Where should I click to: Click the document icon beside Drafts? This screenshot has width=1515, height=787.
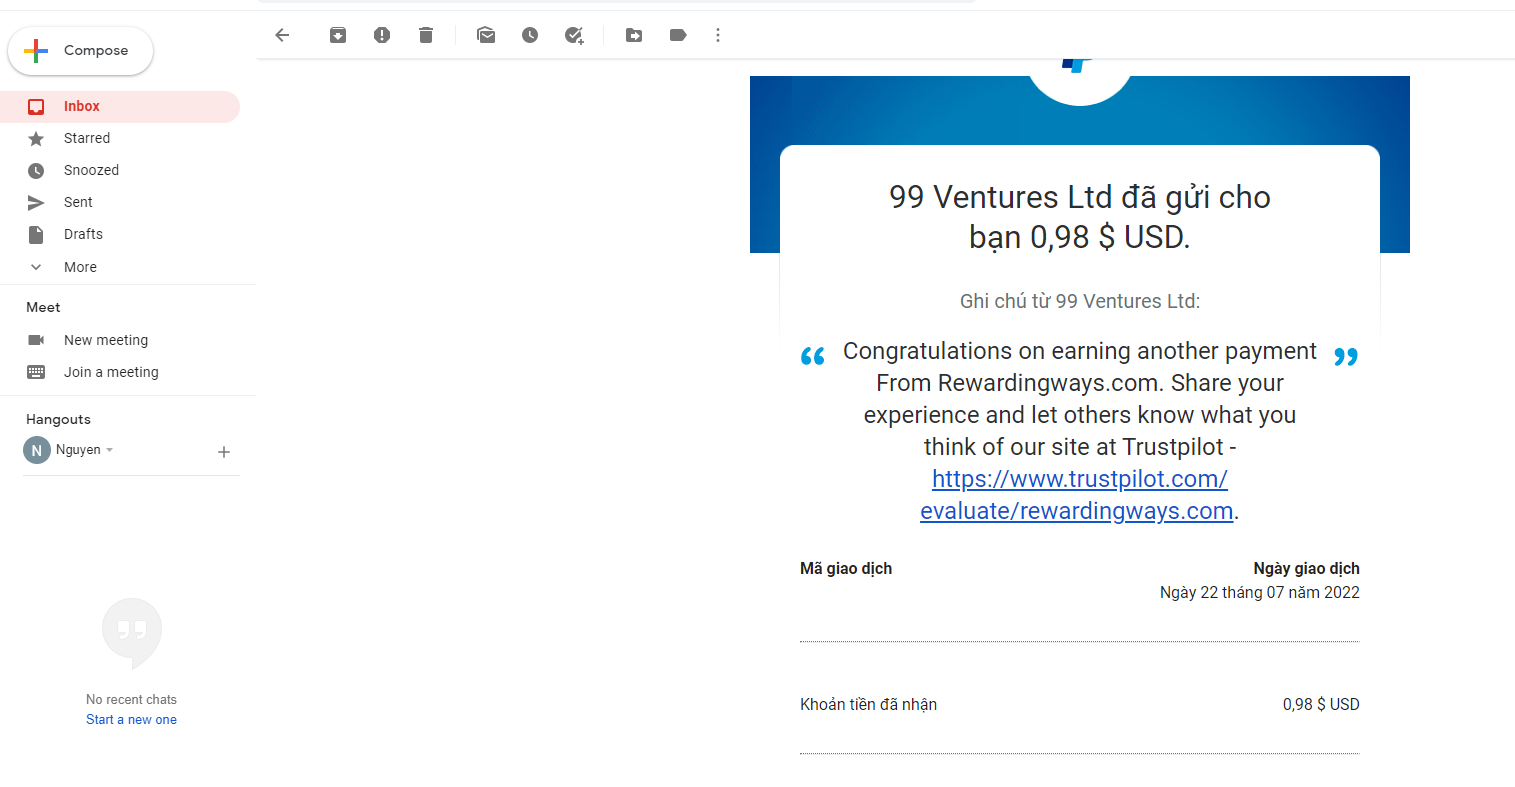[36, 235]
